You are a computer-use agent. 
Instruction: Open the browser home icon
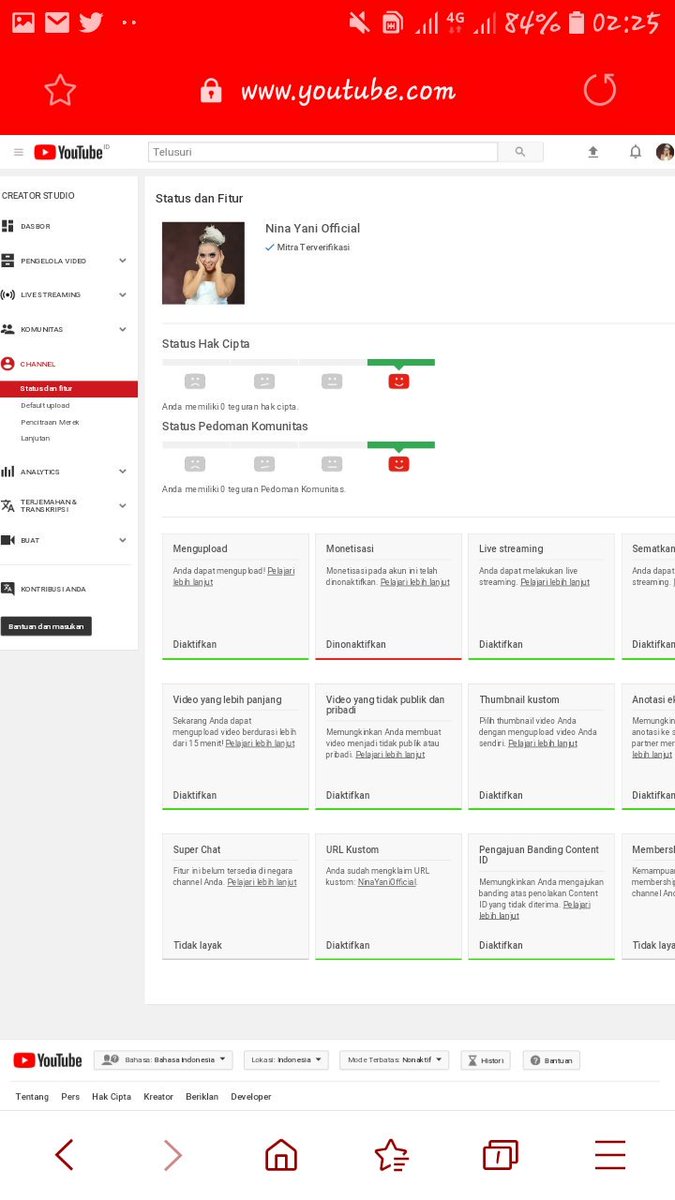[281, 1155]
